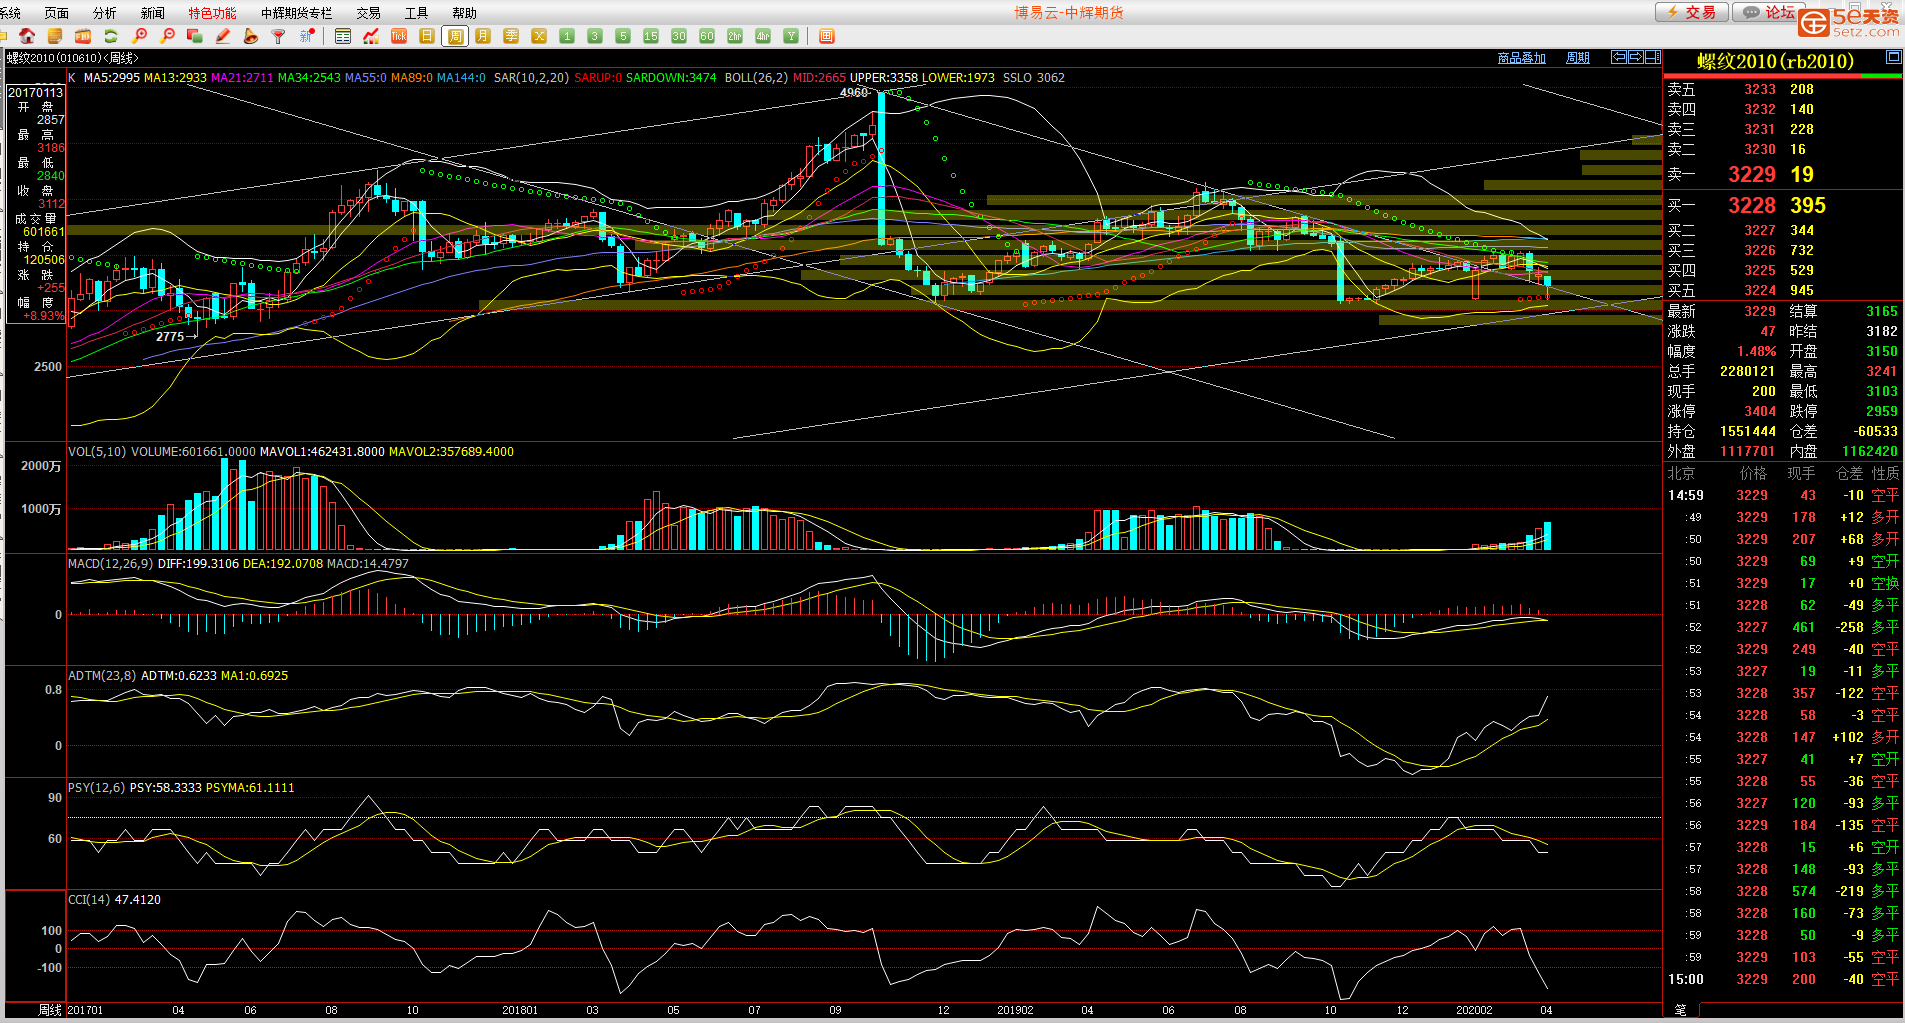Toggle the side panel layout icon

pos(1653,57)
